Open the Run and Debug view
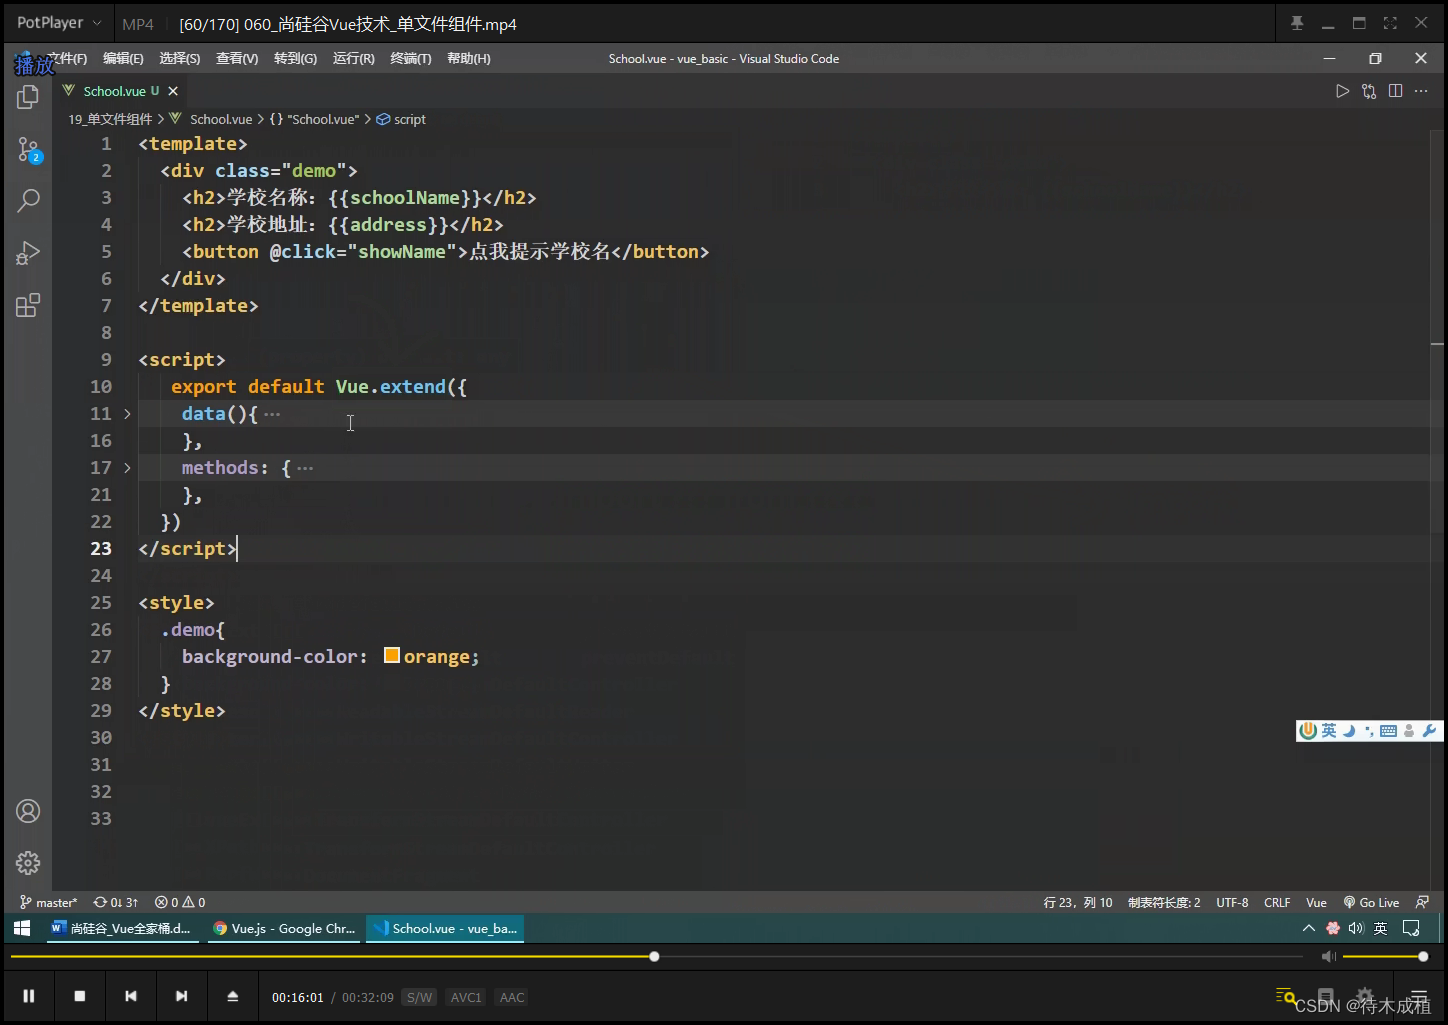The width and height of the screenshot is (1448, 1025). pos(28,253)
